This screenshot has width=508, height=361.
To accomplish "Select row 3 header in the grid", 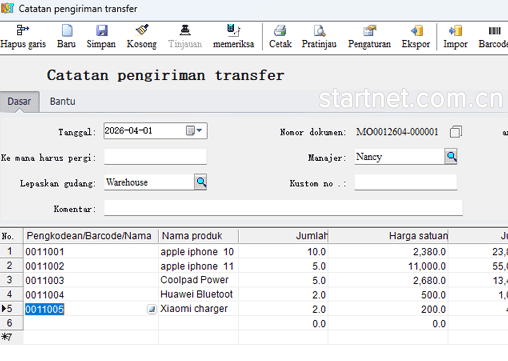I will coord(11,280).
